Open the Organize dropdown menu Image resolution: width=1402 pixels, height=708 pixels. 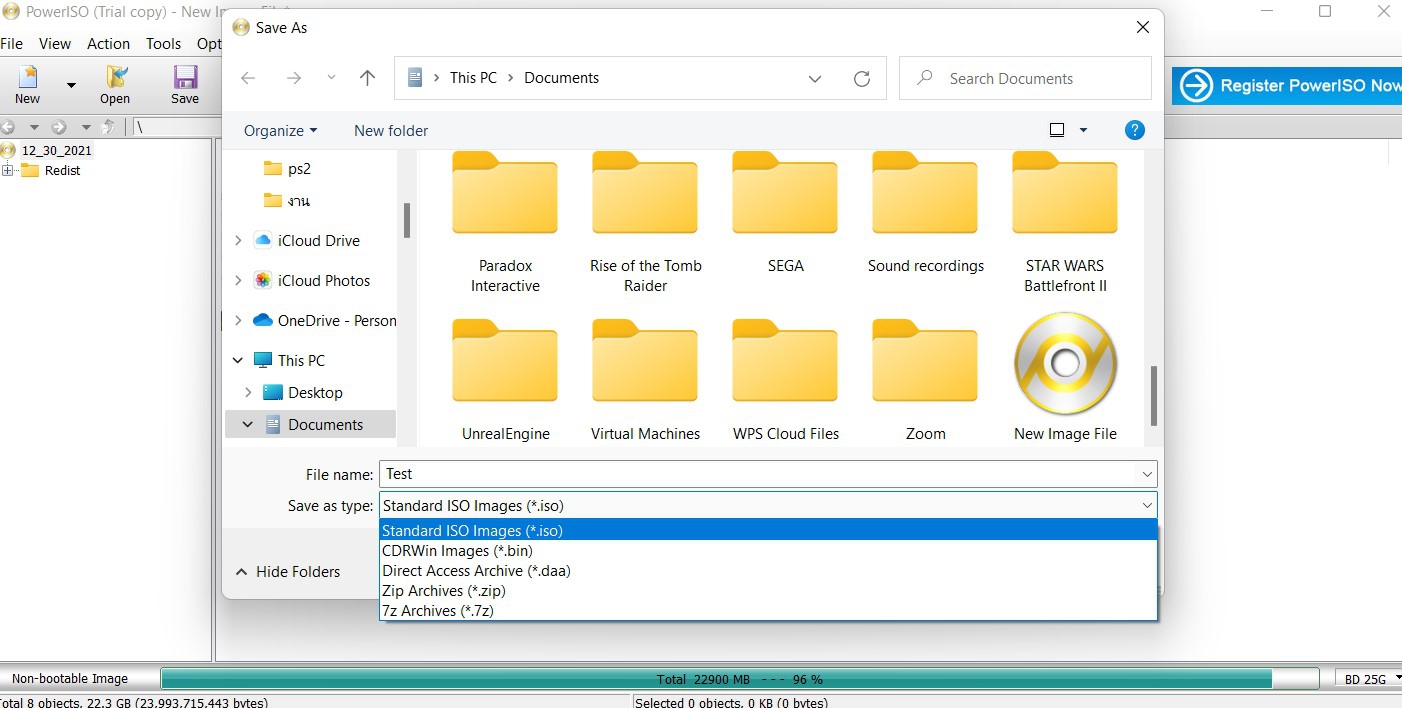(x=280, y=131)
